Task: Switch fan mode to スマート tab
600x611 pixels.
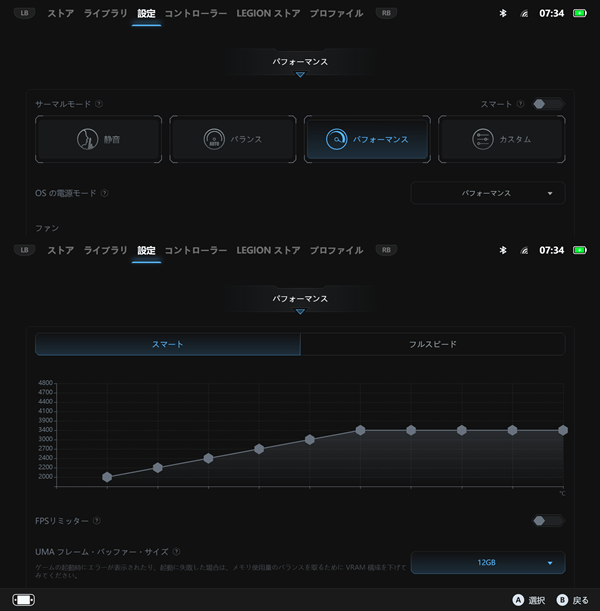Action: pyautogui.click(x=168, y=344)
